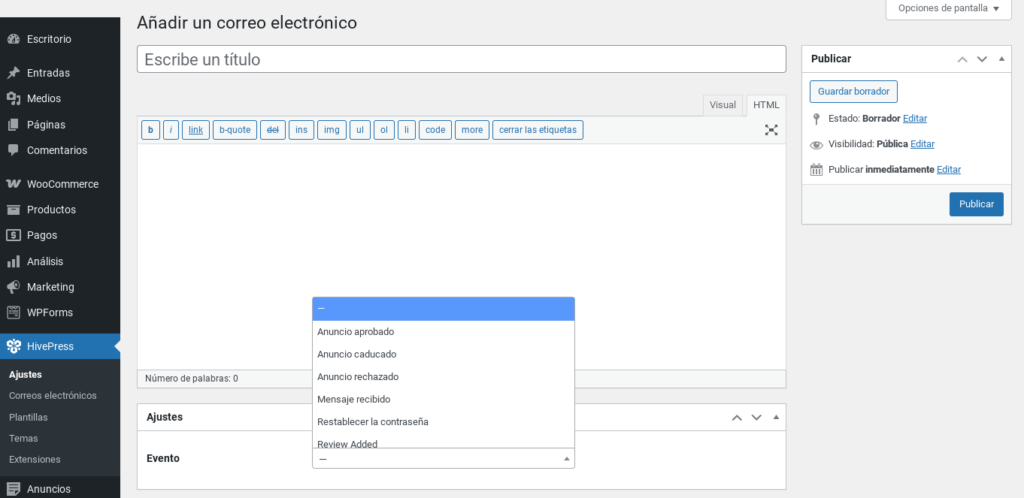Collapse the Publicar panel toggle triangle
This screenshot has height=498, width=1024.
[x=1001, y=59]
